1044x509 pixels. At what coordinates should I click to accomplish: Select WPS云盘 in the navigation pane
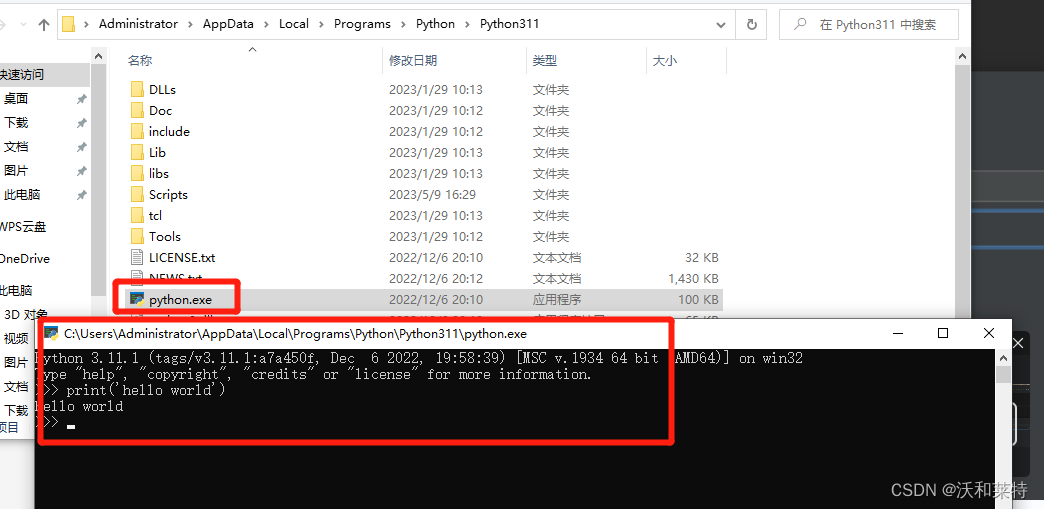point(23,227)
